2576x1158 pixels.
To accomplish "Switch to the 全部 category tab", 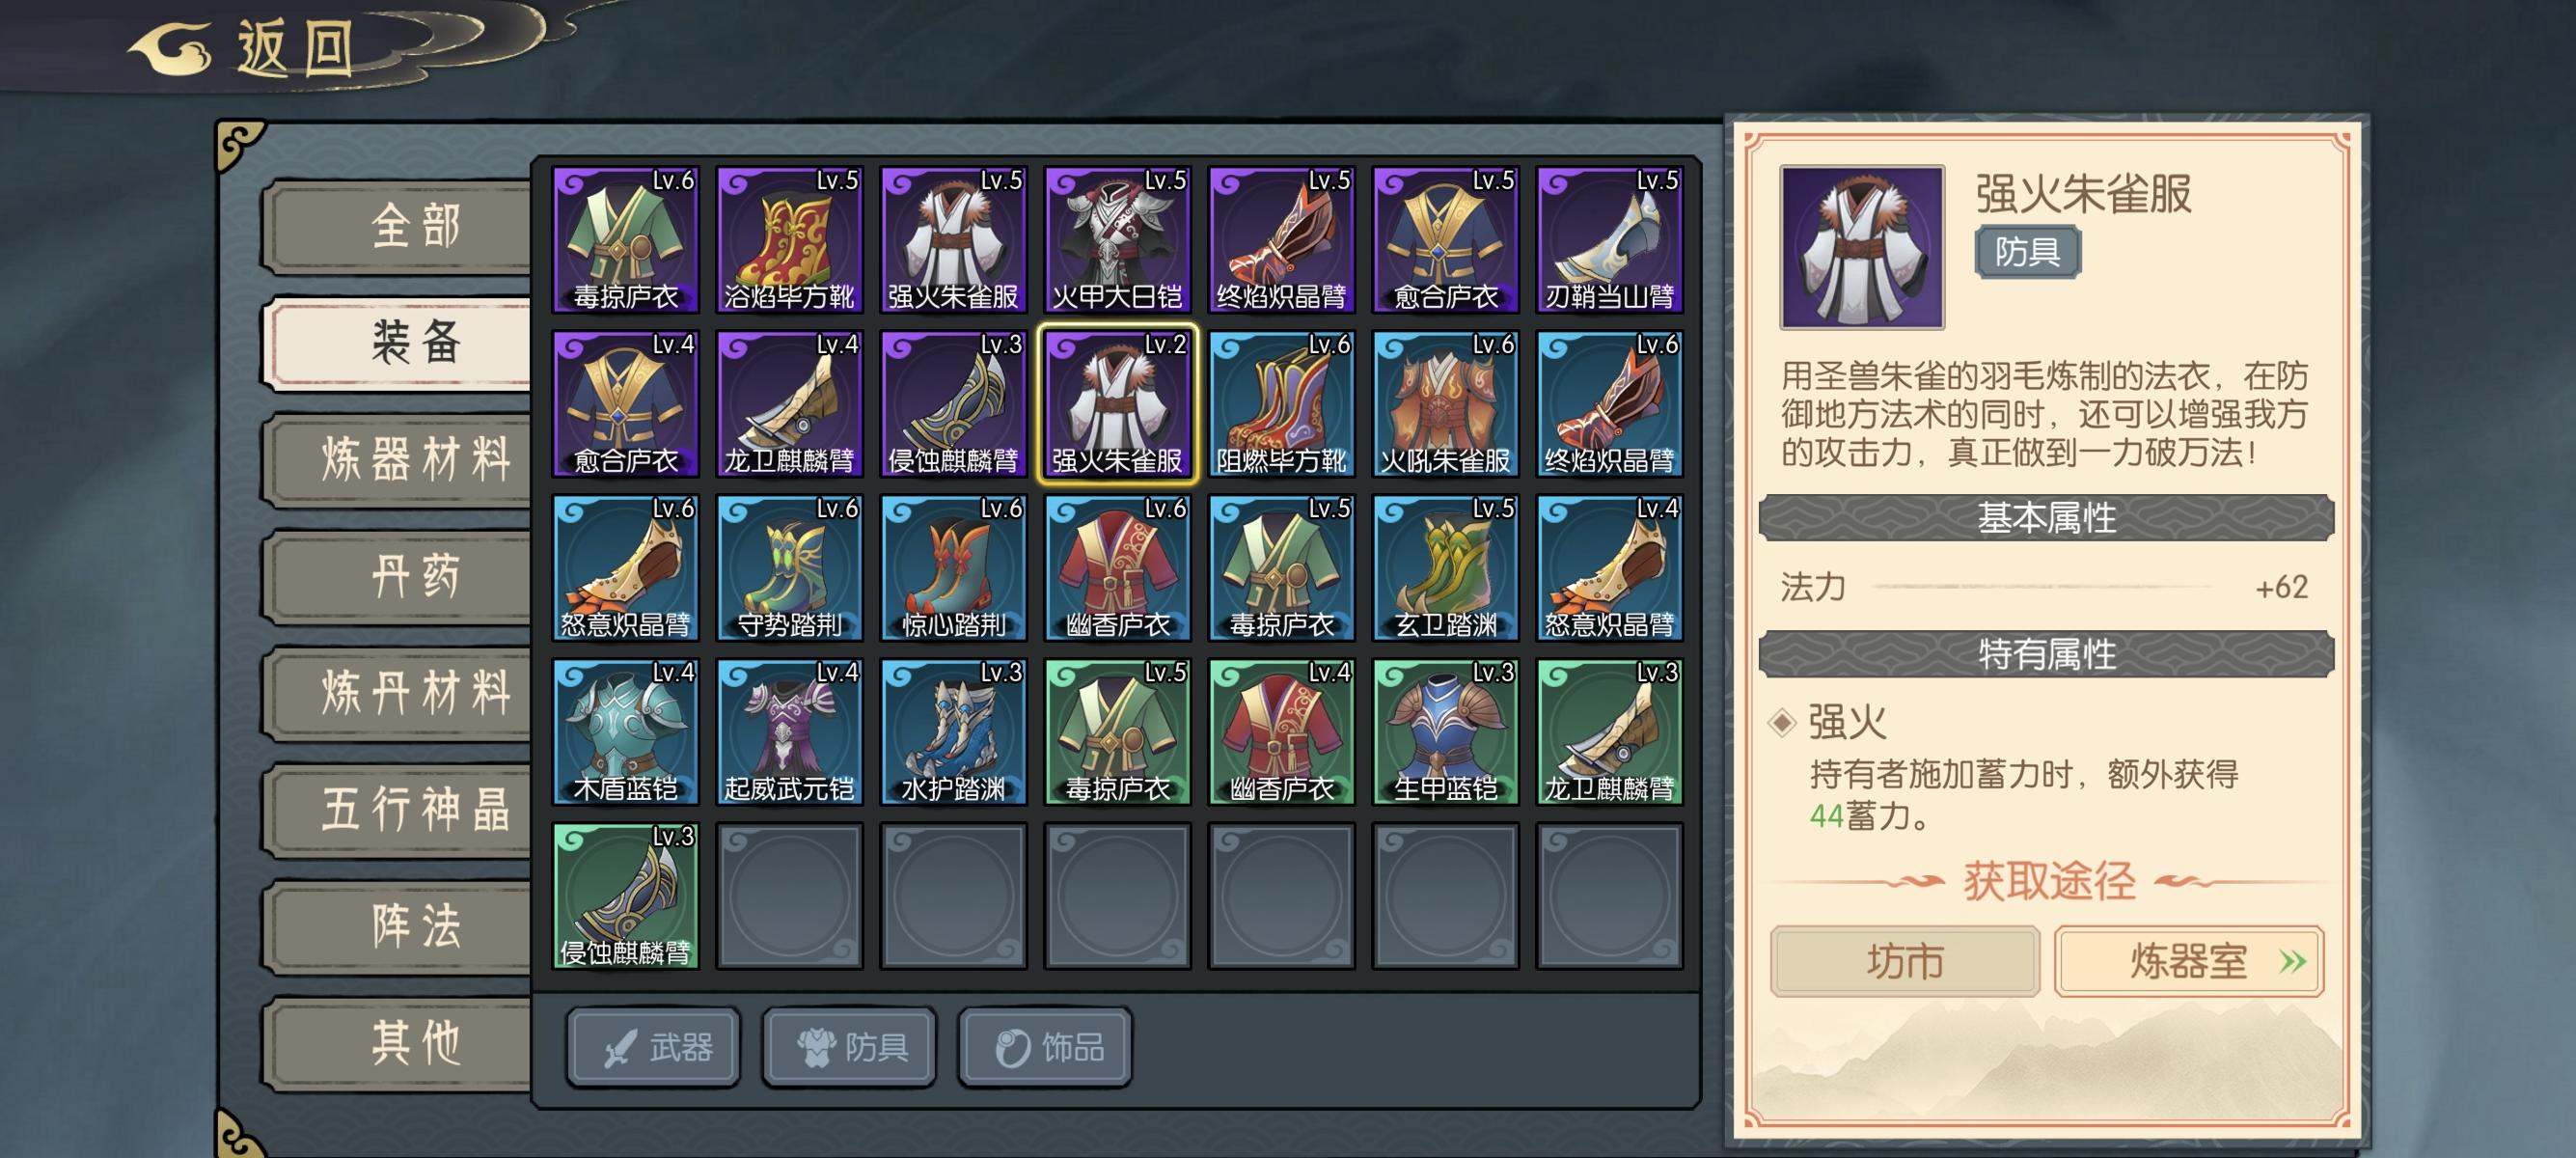I will tap(400, 226).
